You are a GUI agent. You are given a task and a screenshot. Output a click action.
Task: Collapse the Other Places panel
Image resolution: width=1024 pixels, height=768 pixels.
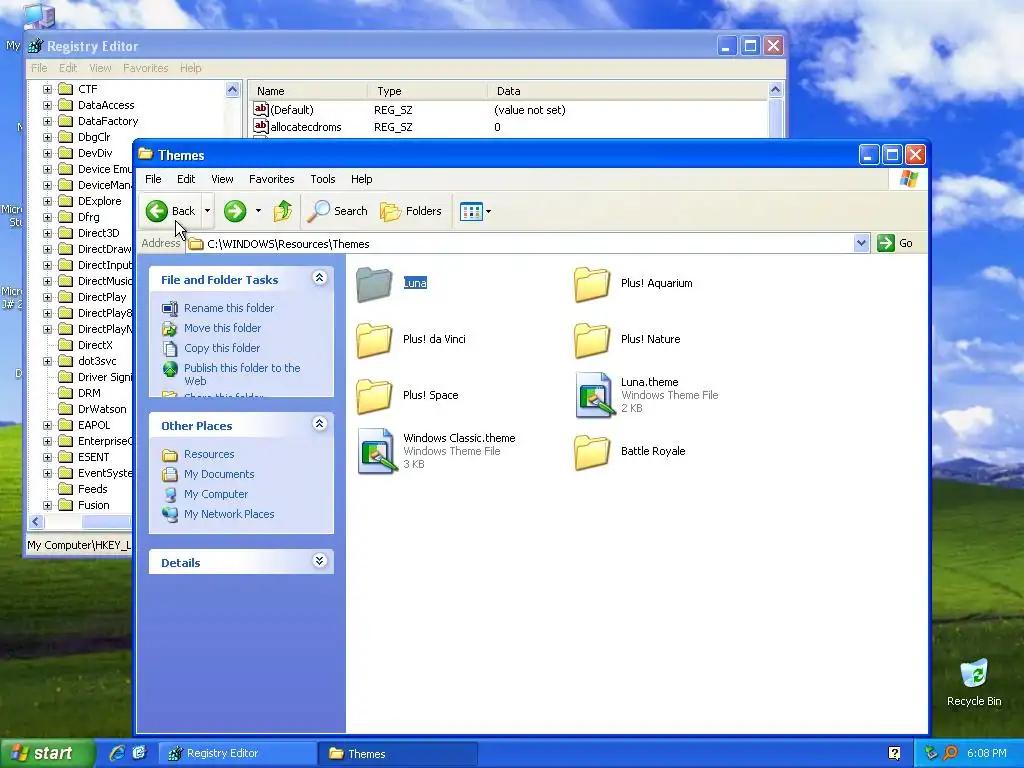(319, 424)
